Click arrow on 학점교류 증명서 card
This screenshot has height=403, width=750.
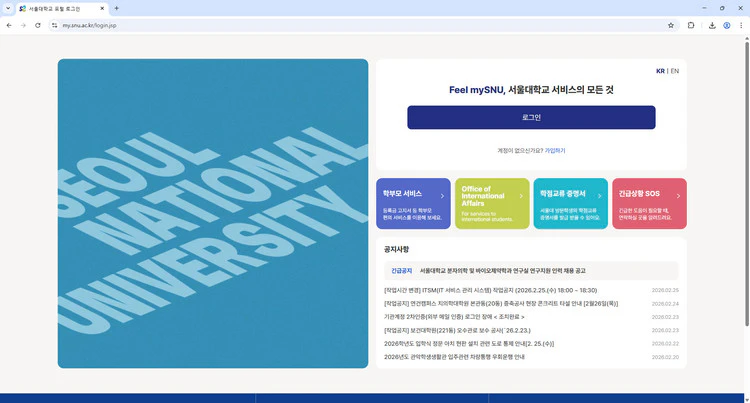[599, 196]
